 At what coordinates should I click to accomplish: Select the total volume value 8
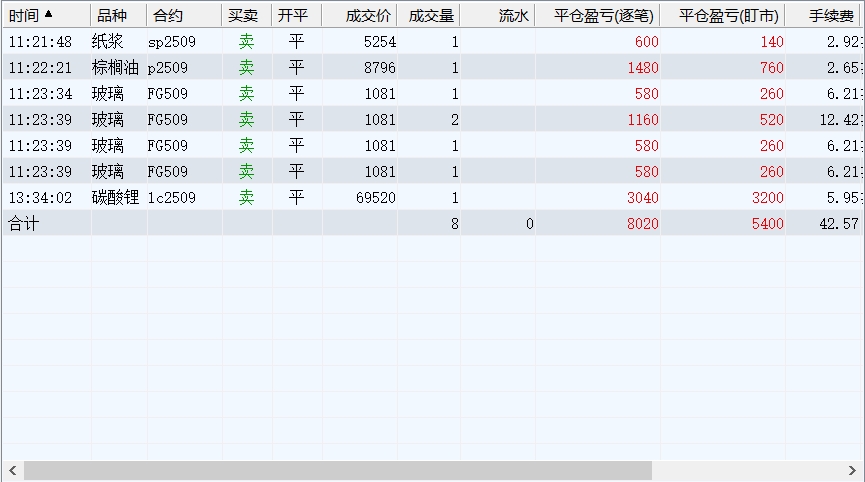point(455,223)
